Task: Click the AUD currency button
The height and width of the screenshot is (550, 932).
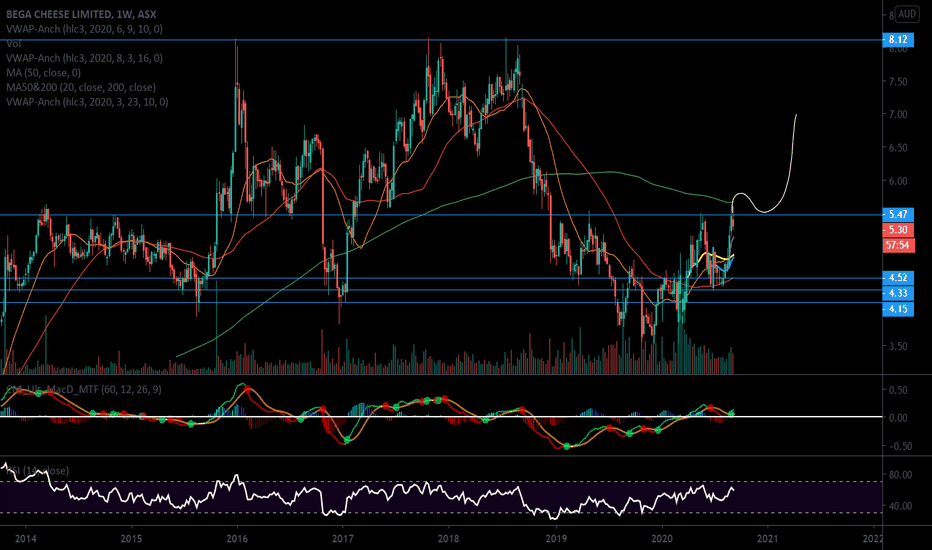Action: tap(907, 14)
